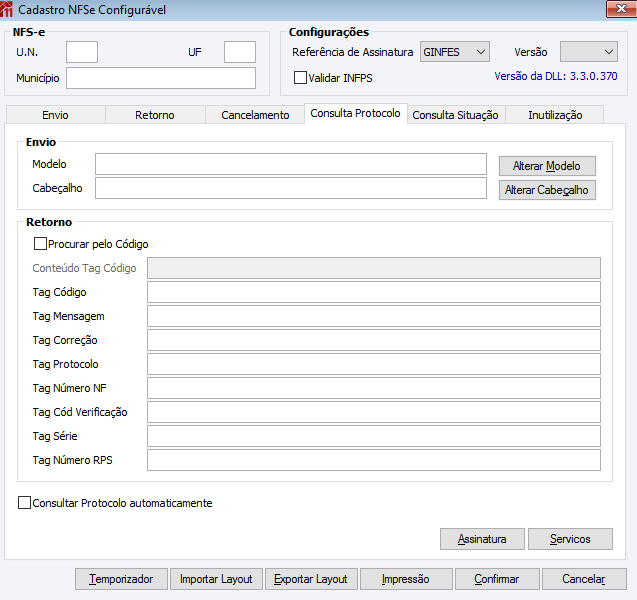Click the Conteúdo Tag Código field
The height and width of the screenshot is (600, 637).
pos(374,268)
